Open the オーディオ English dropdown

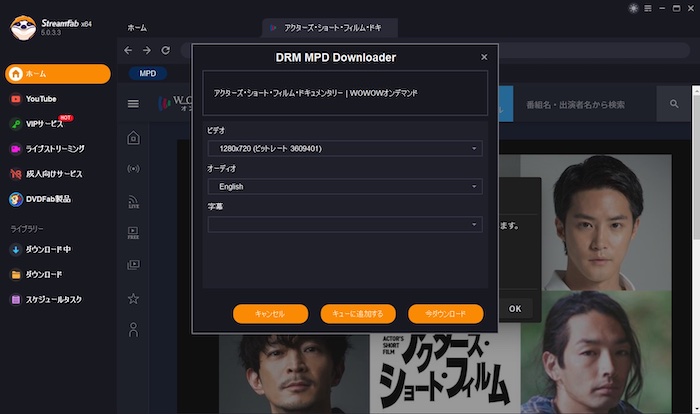click(x=345, y=186)
